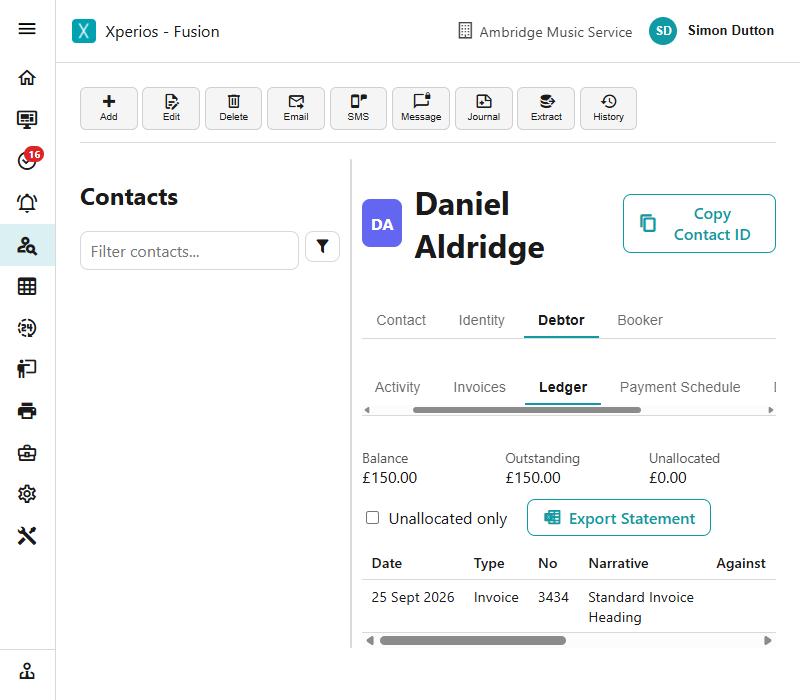Click Delete toolbar button
This screenshot has width=800, height=700.
(x=234, y=108)
